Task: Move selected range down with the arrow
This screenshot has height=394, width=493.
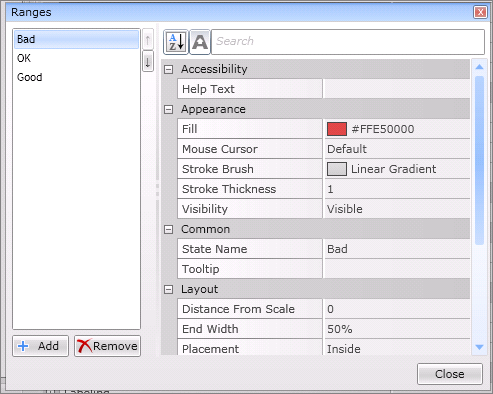Action: 148,61
